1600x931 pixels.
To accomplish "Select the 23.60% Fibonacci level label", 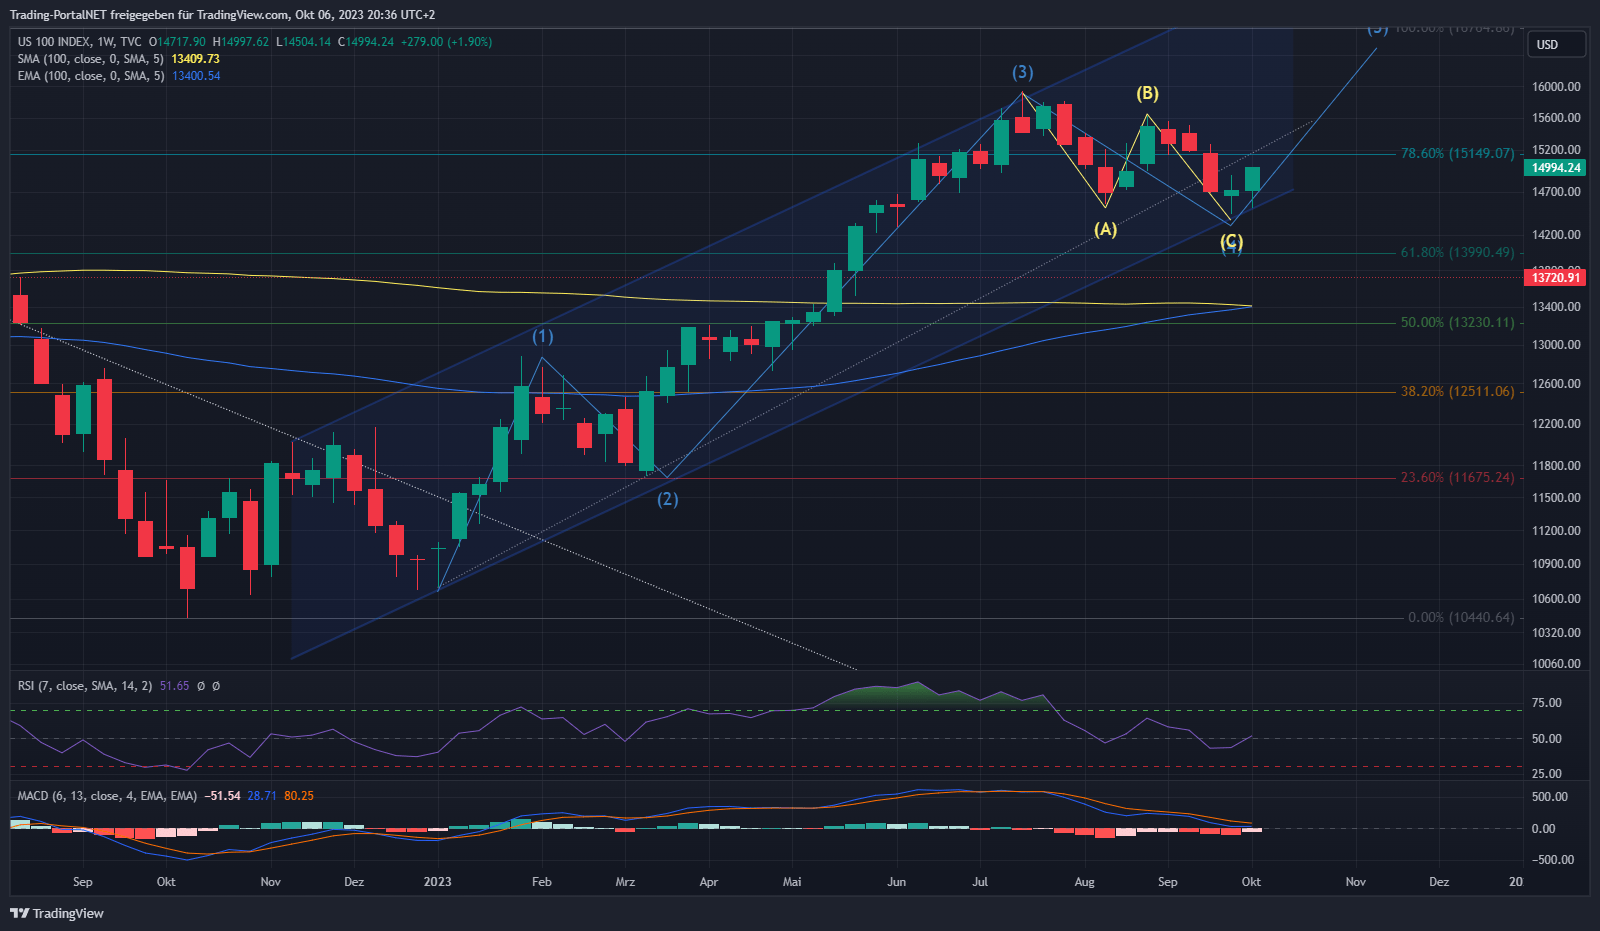I will (1457, 478).
